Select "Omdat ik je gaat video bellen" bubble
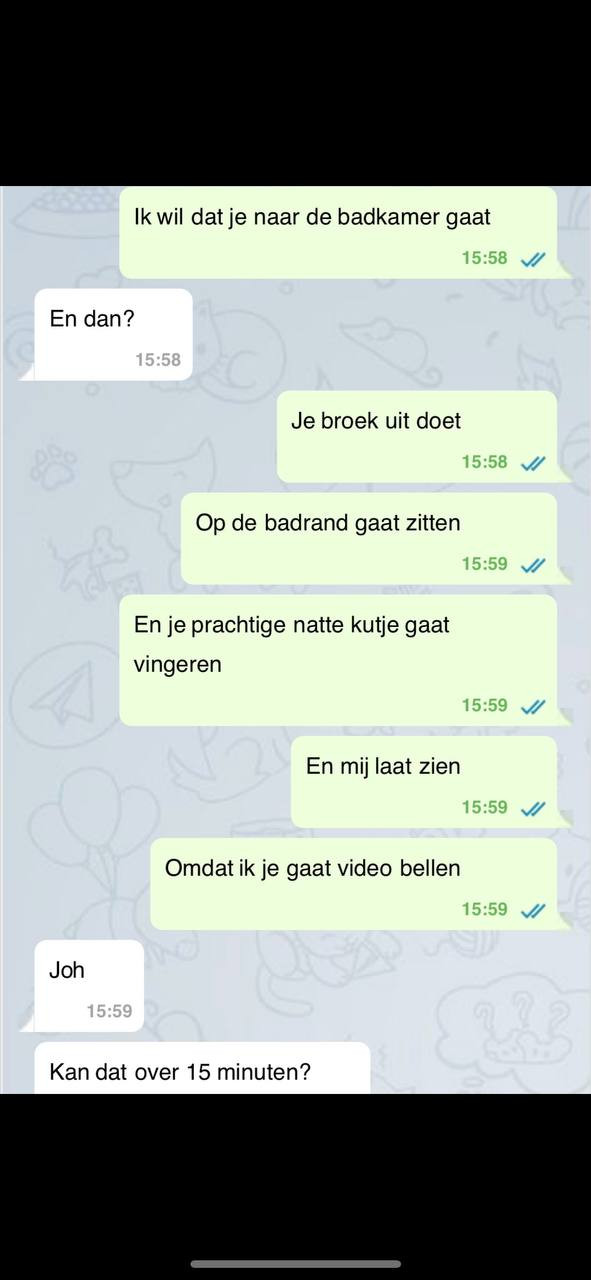Viewport: 591px width, 1280px height. click(x=353, y=883)
